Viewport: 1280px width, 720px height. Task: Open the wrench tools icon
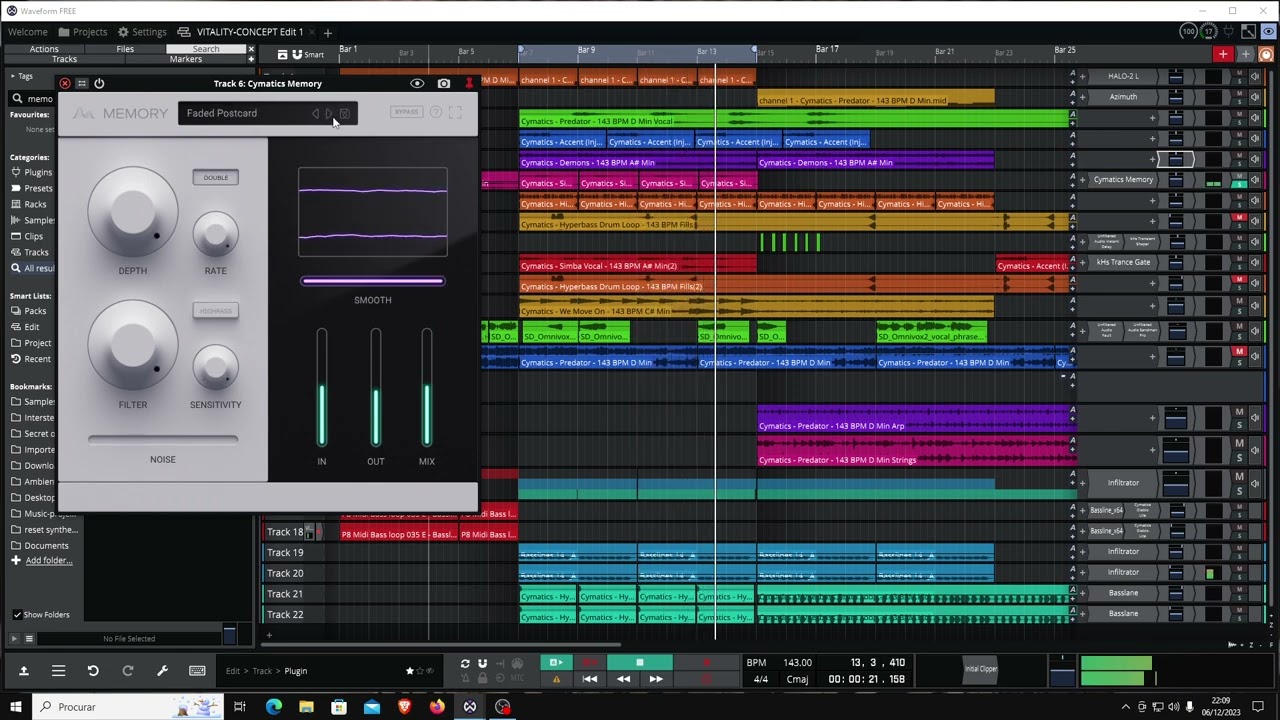tap(162, 671)
